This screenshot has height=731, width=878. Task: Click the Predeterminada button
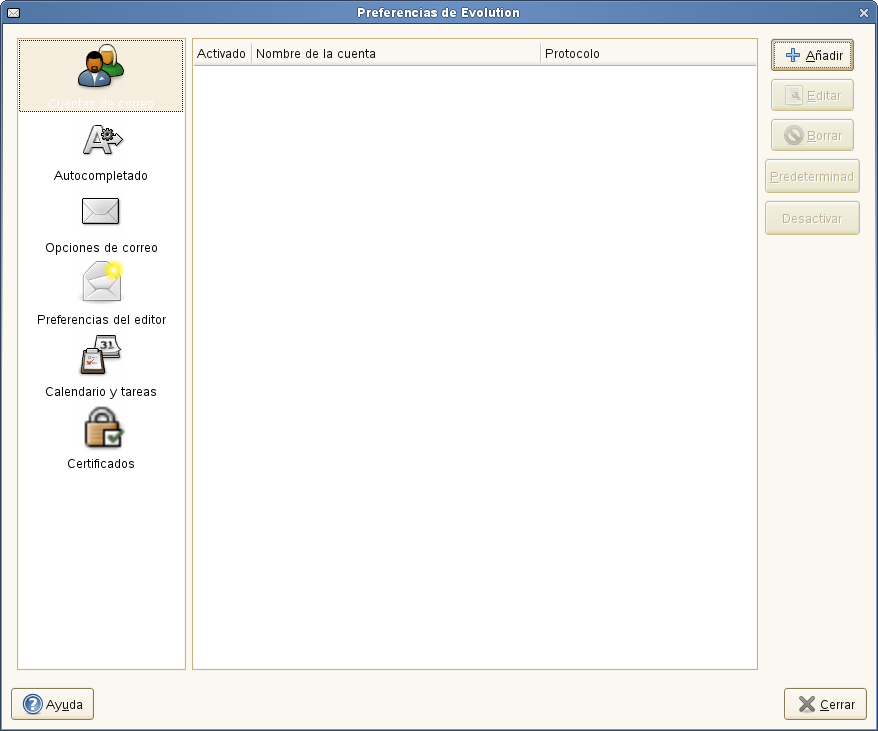coord(812,176)
